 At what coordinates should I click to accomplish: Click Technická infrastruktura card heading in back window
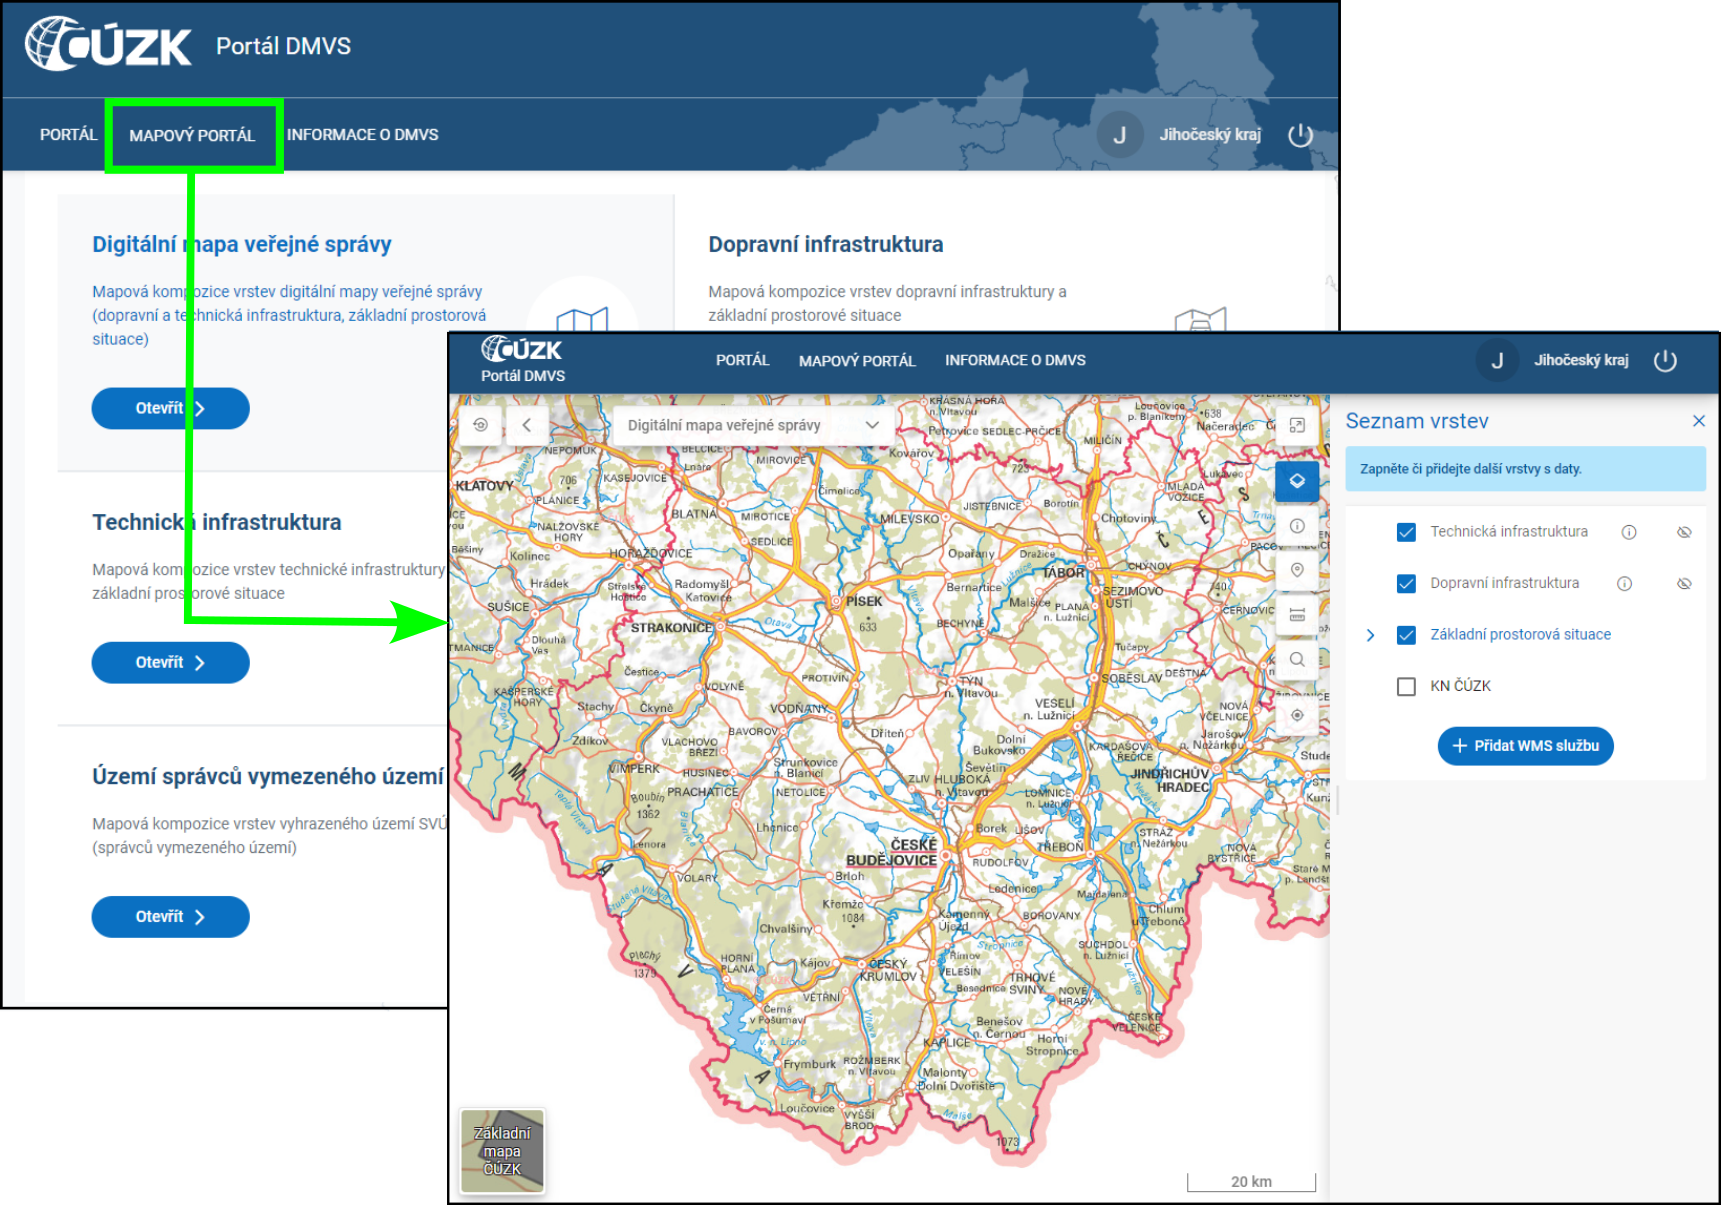point(216,522)
